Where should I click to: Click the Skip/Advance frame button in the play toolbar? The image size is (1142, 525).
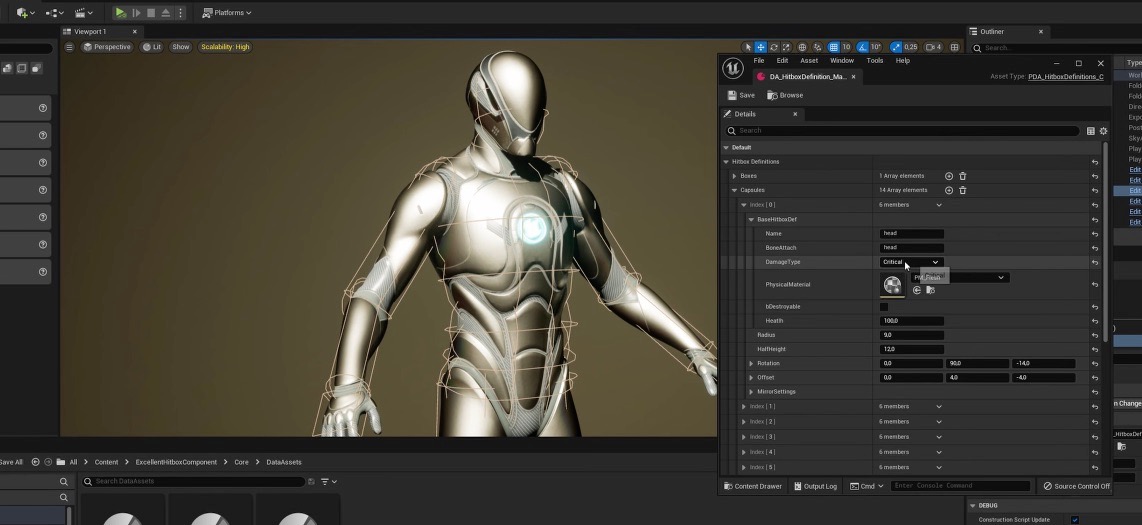pos(136,12)
